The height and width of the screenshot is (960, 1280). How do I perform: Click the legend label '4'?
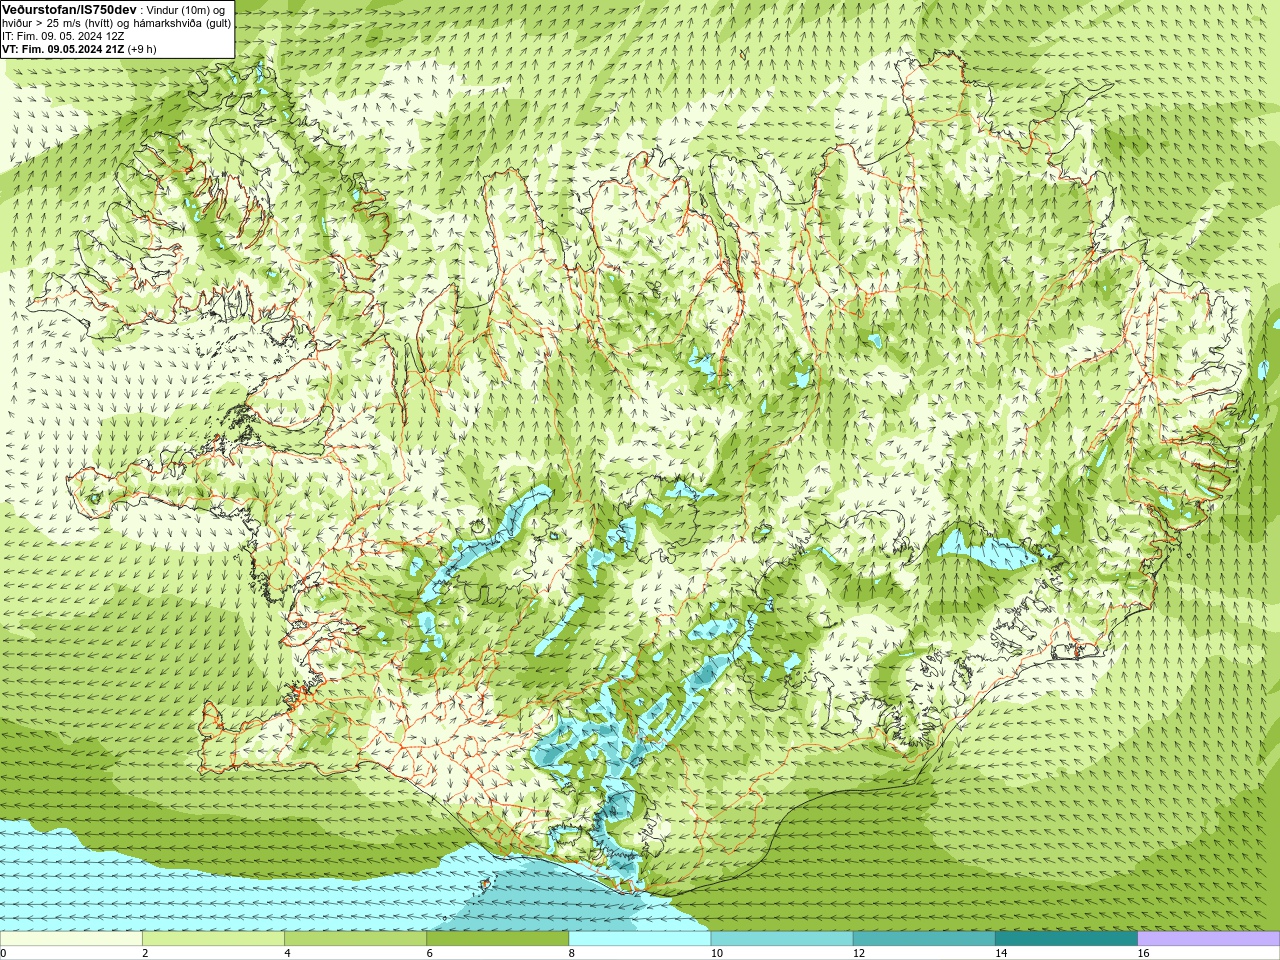[288, 953]
